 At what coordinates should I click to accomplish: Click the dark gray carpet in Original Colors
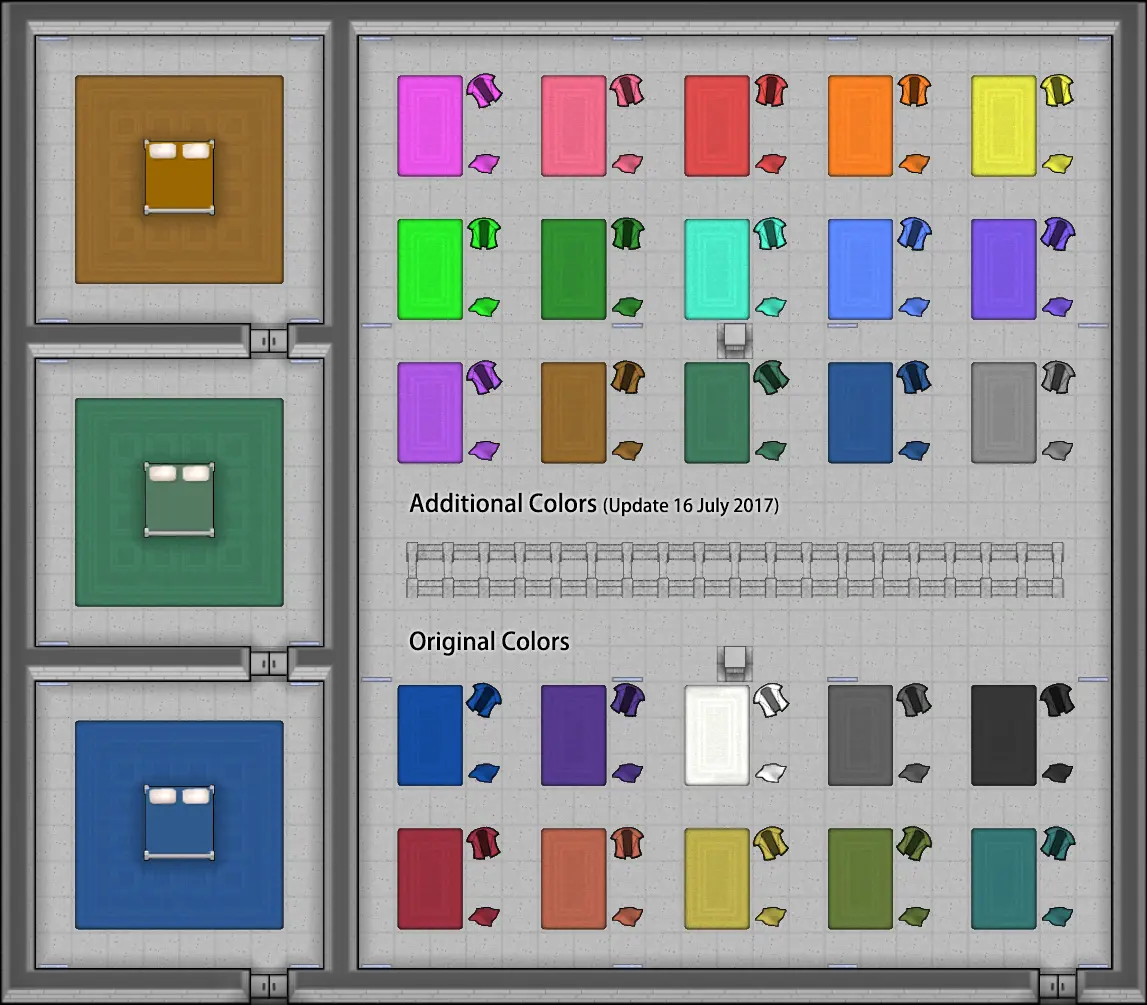(x=860, y=735)
